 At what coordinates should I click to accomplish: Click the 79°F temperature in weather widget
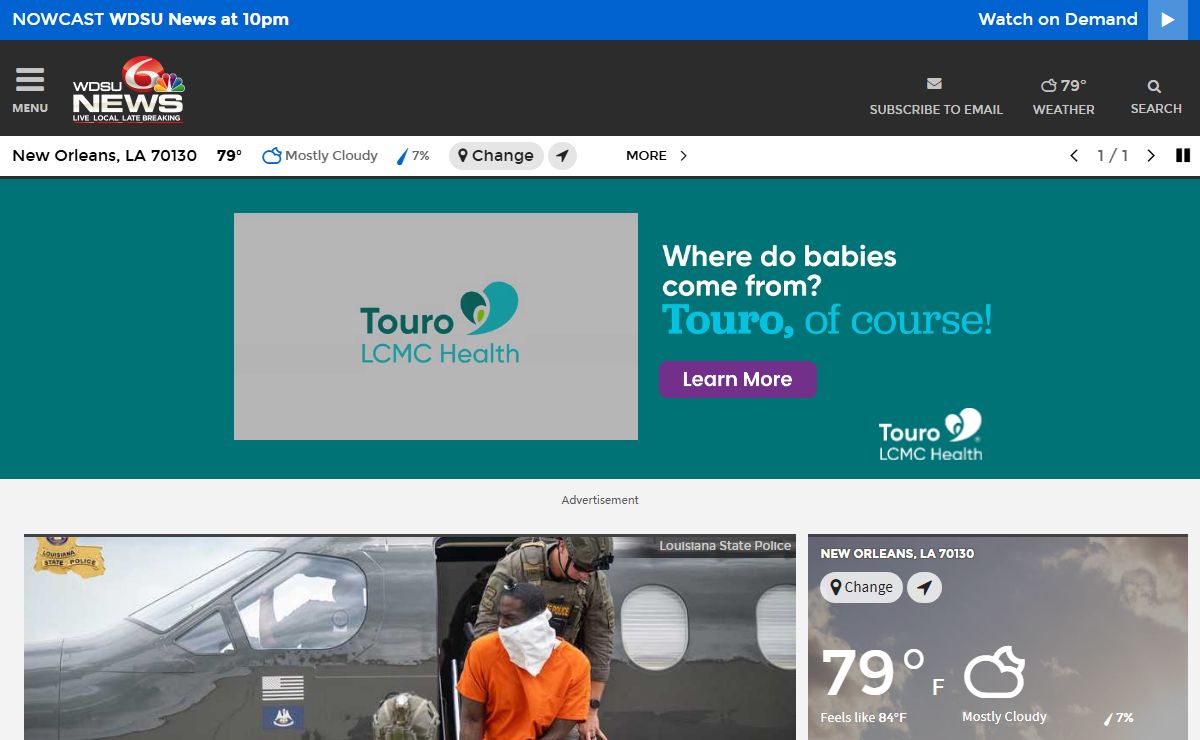pyautogui.click(x=882, y=672)
